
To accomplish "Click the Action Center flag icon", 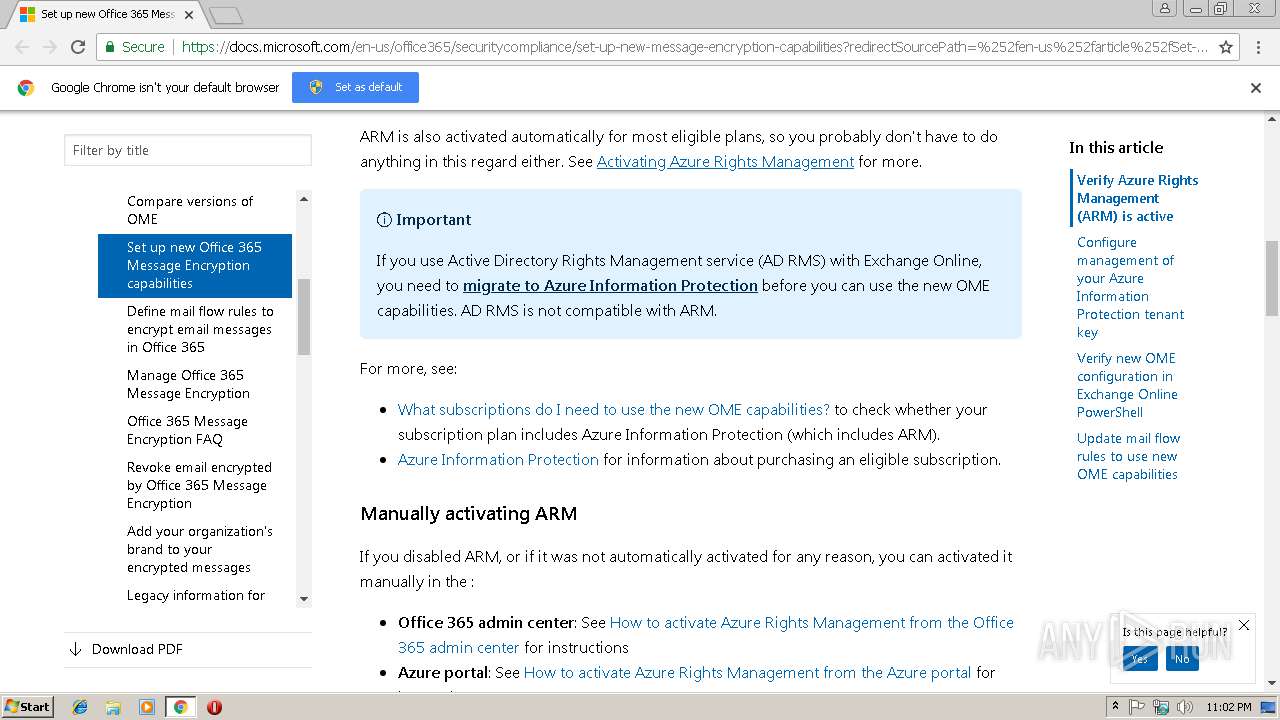I will [1137, 707].
